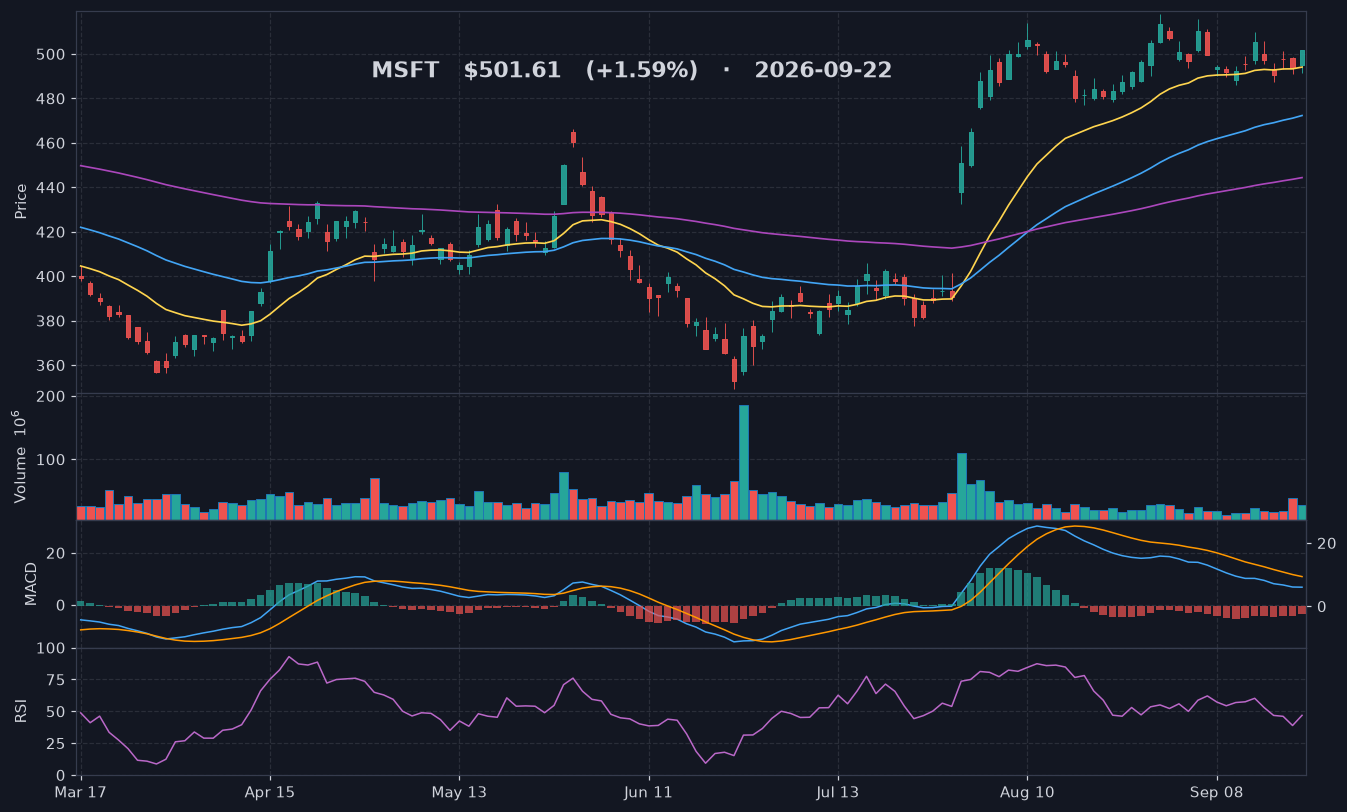
Task: Click the Aug 10 date label
Action: tap(1027, 791)
